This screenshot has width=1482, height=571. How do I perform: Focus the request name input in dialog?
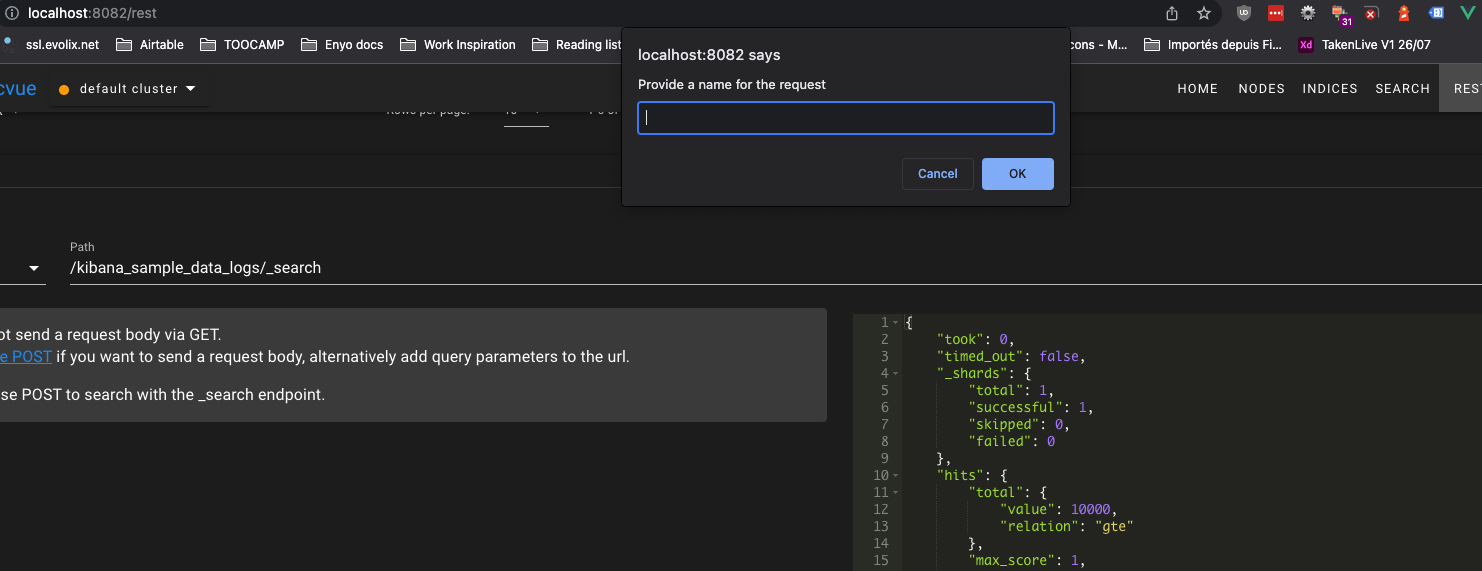pos(846,118)
